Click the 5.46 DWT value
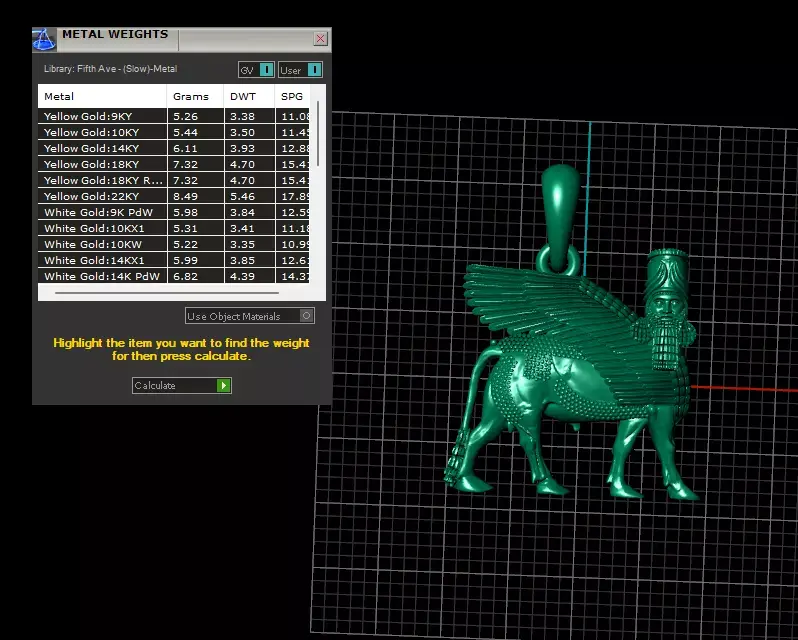 coord(242,196)
